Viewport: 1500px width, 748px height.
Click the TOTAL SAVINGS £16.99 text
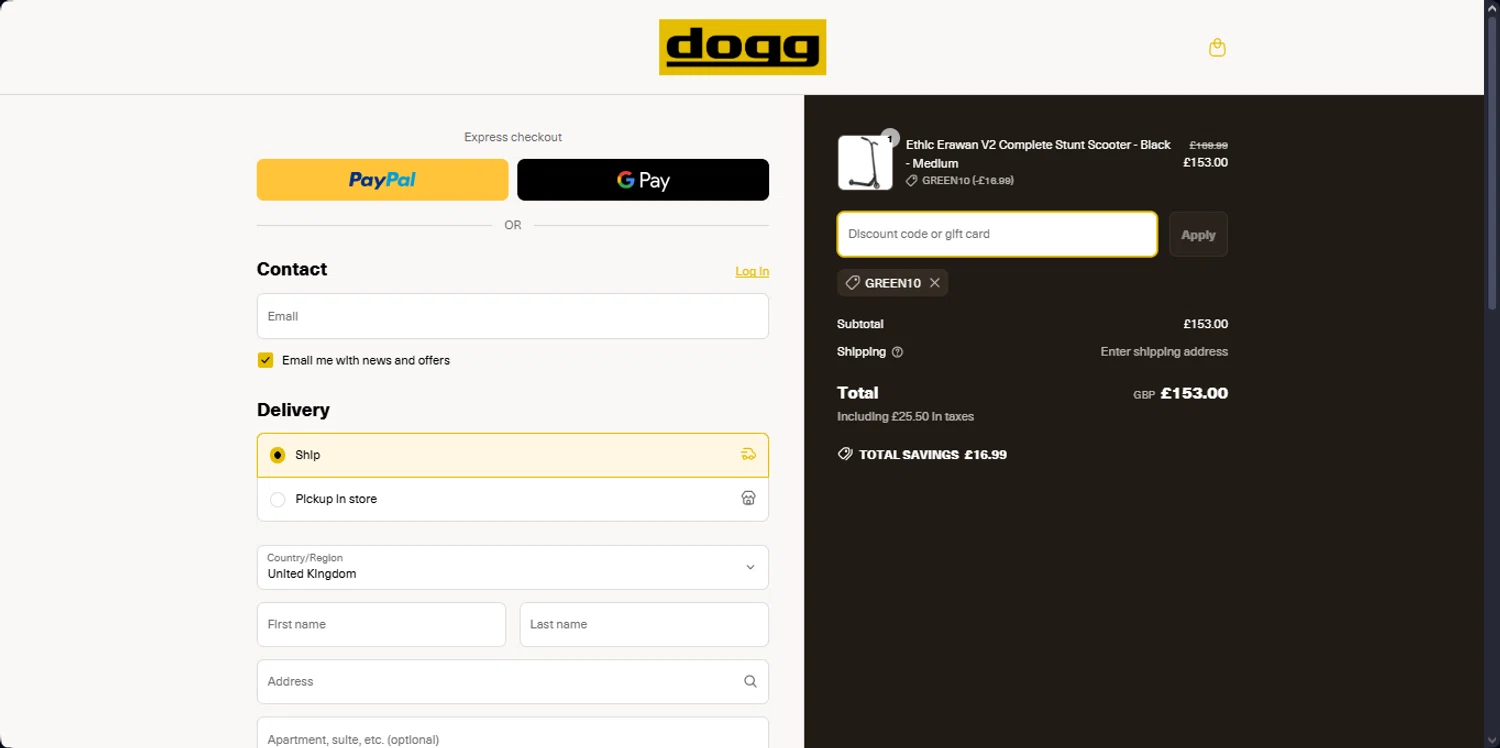(933, 454)
